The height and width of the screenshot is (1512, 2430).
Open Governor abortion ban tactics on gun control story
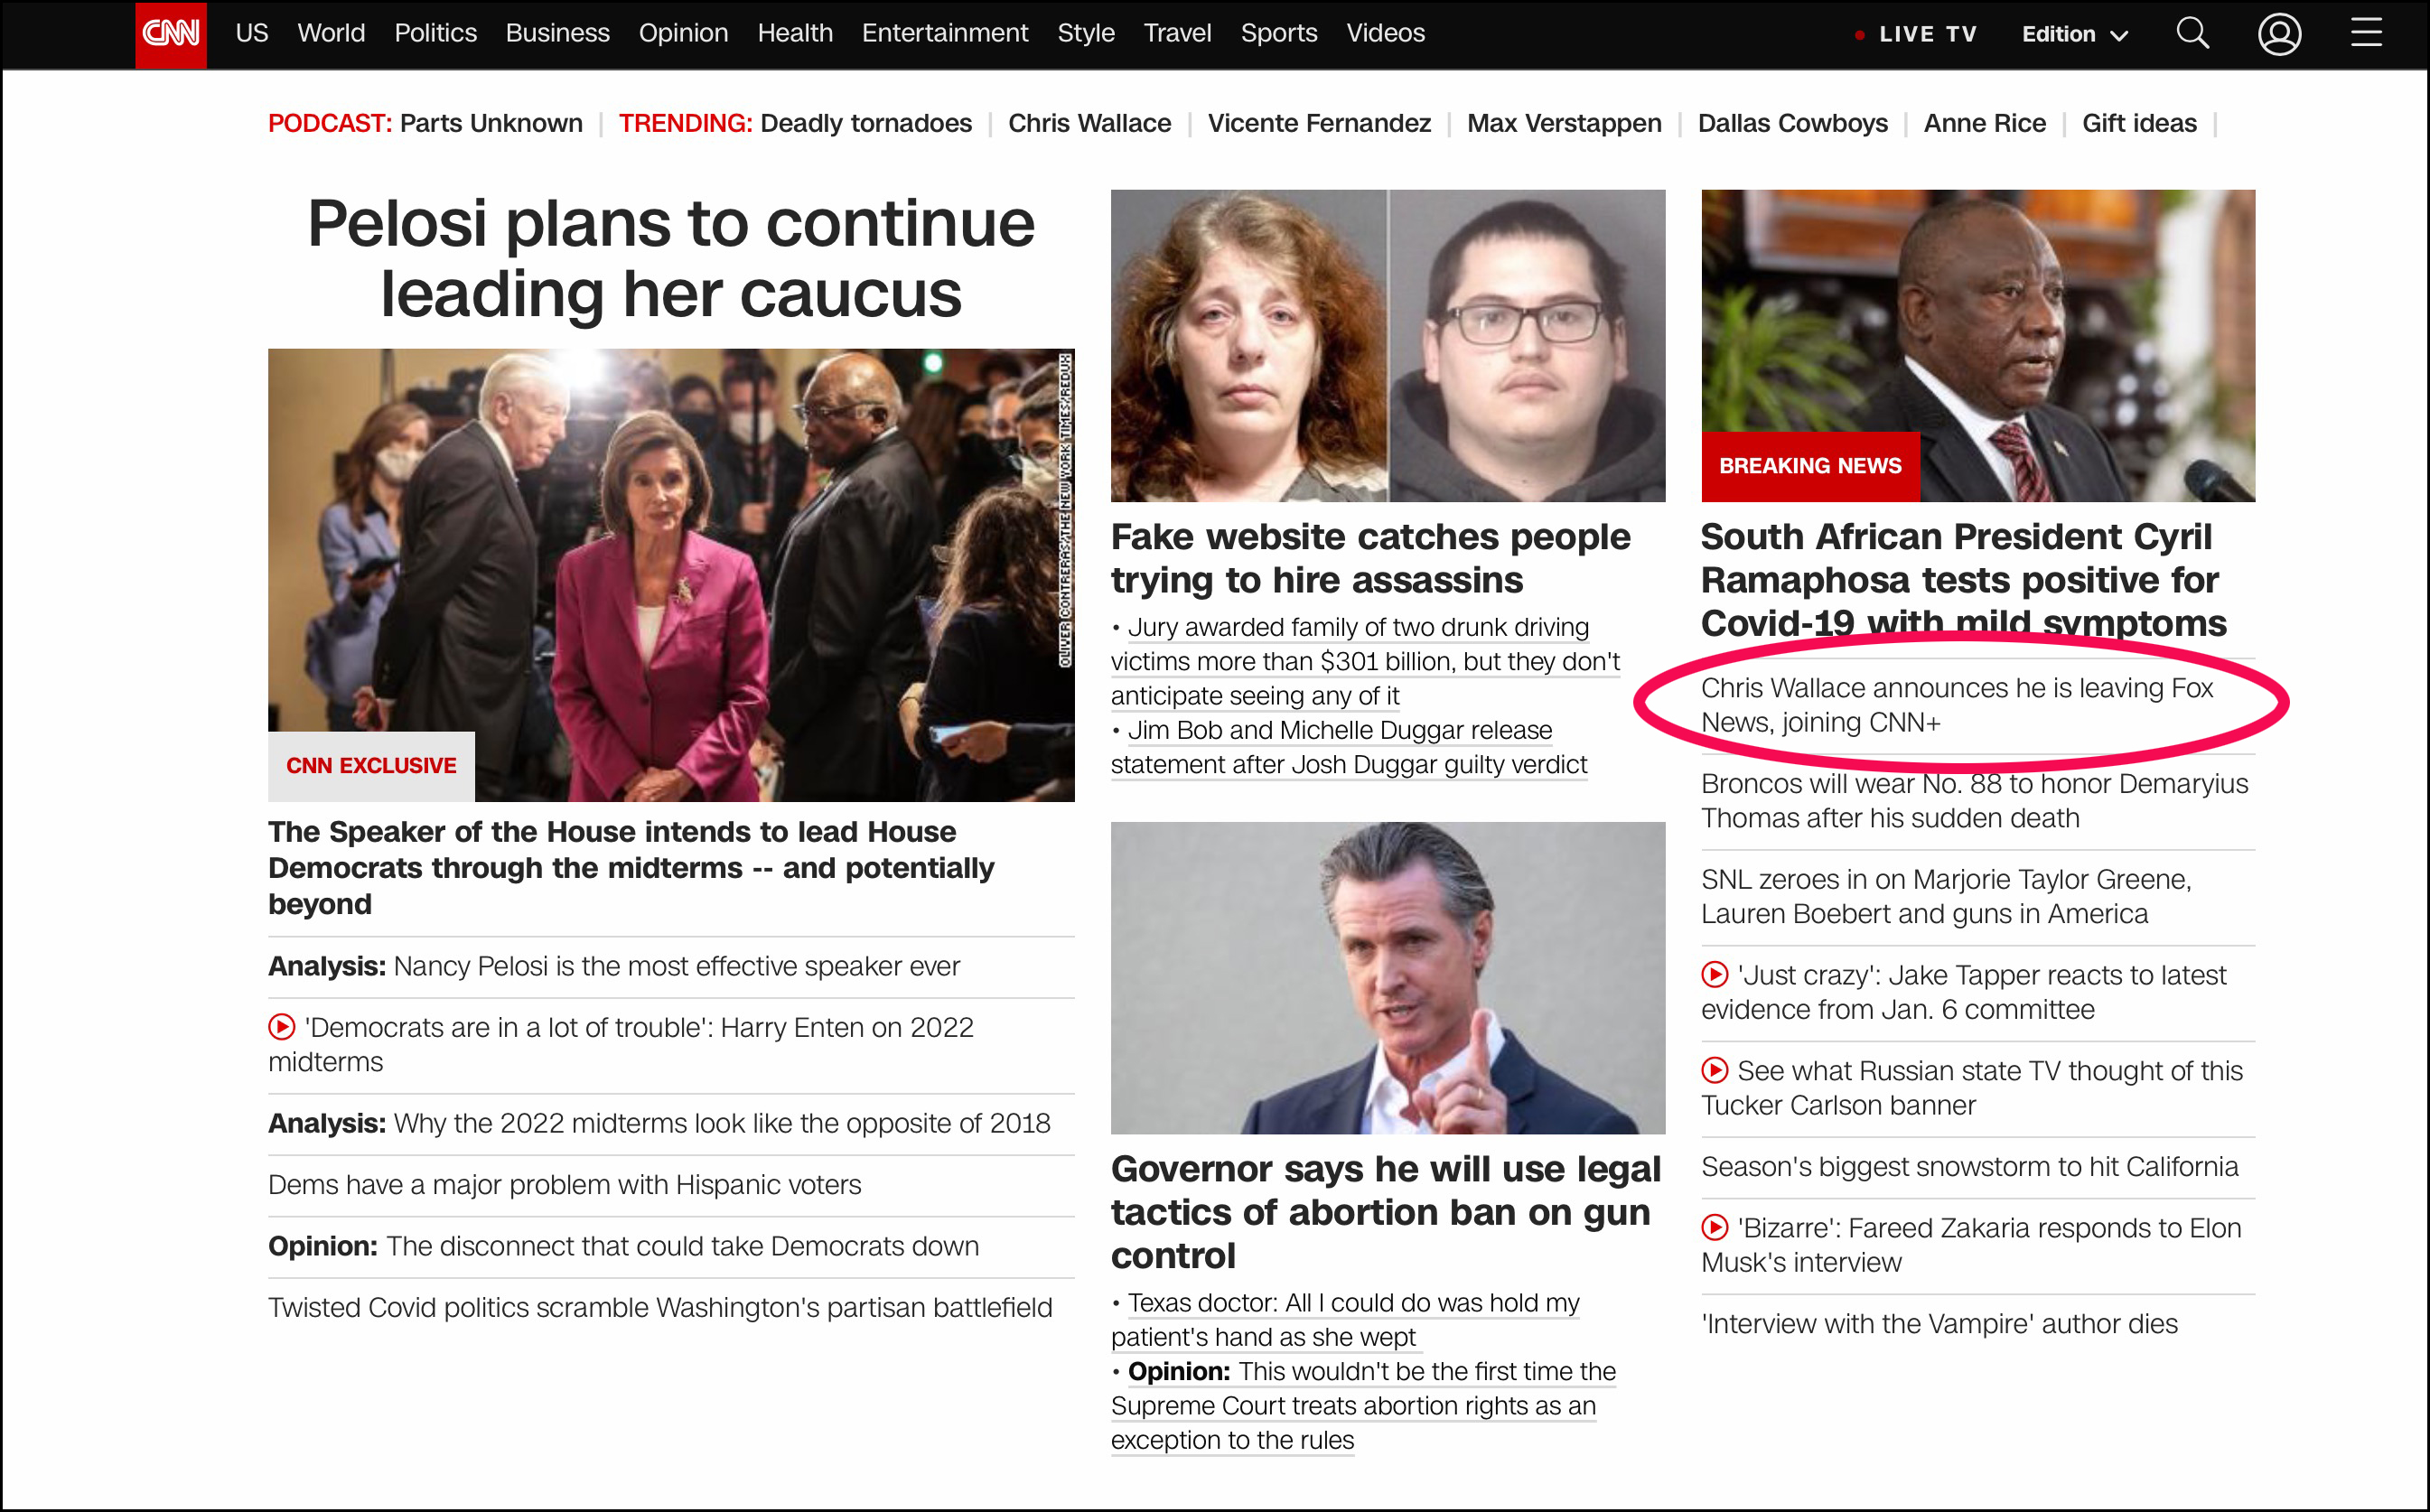pos(1386,1212)
